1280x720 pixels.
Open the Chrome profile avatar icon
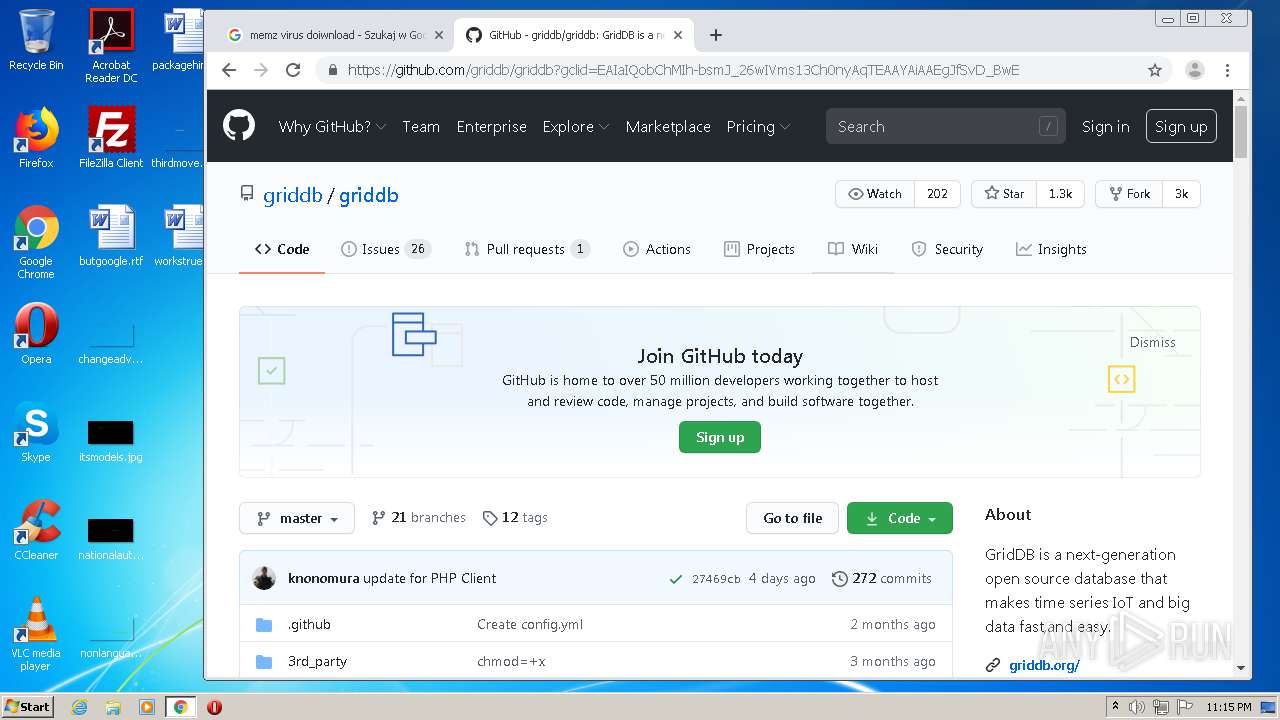click(1194, 70)
